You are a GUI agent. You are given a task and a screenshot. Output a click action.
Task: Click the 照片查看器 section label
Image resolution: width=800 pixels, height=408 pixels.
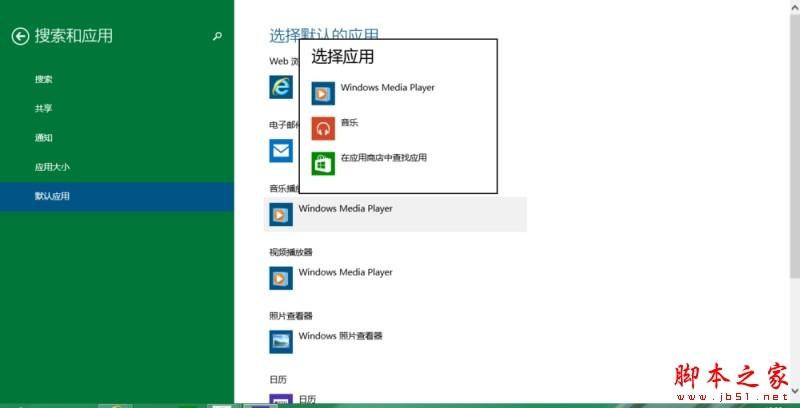(x=291, y=316)
